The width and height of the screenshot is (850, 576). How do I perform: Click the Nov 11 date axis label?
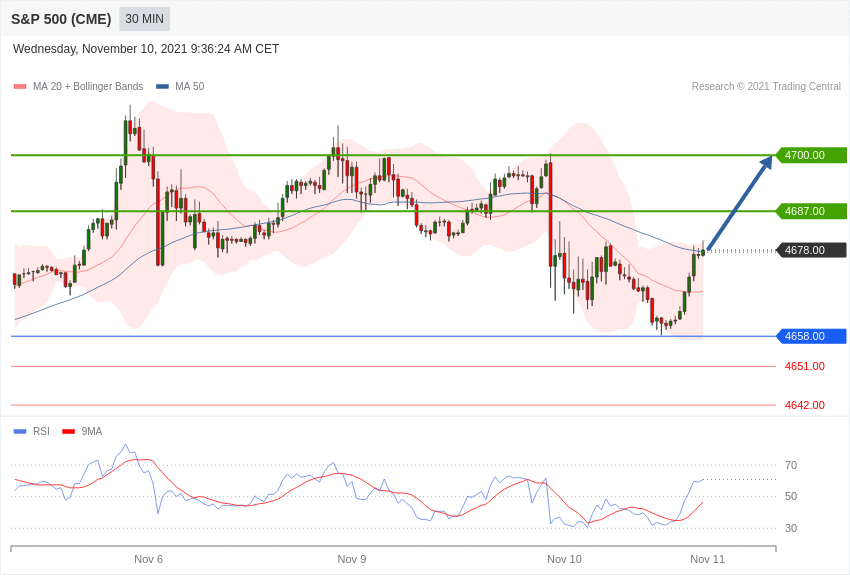707,559
